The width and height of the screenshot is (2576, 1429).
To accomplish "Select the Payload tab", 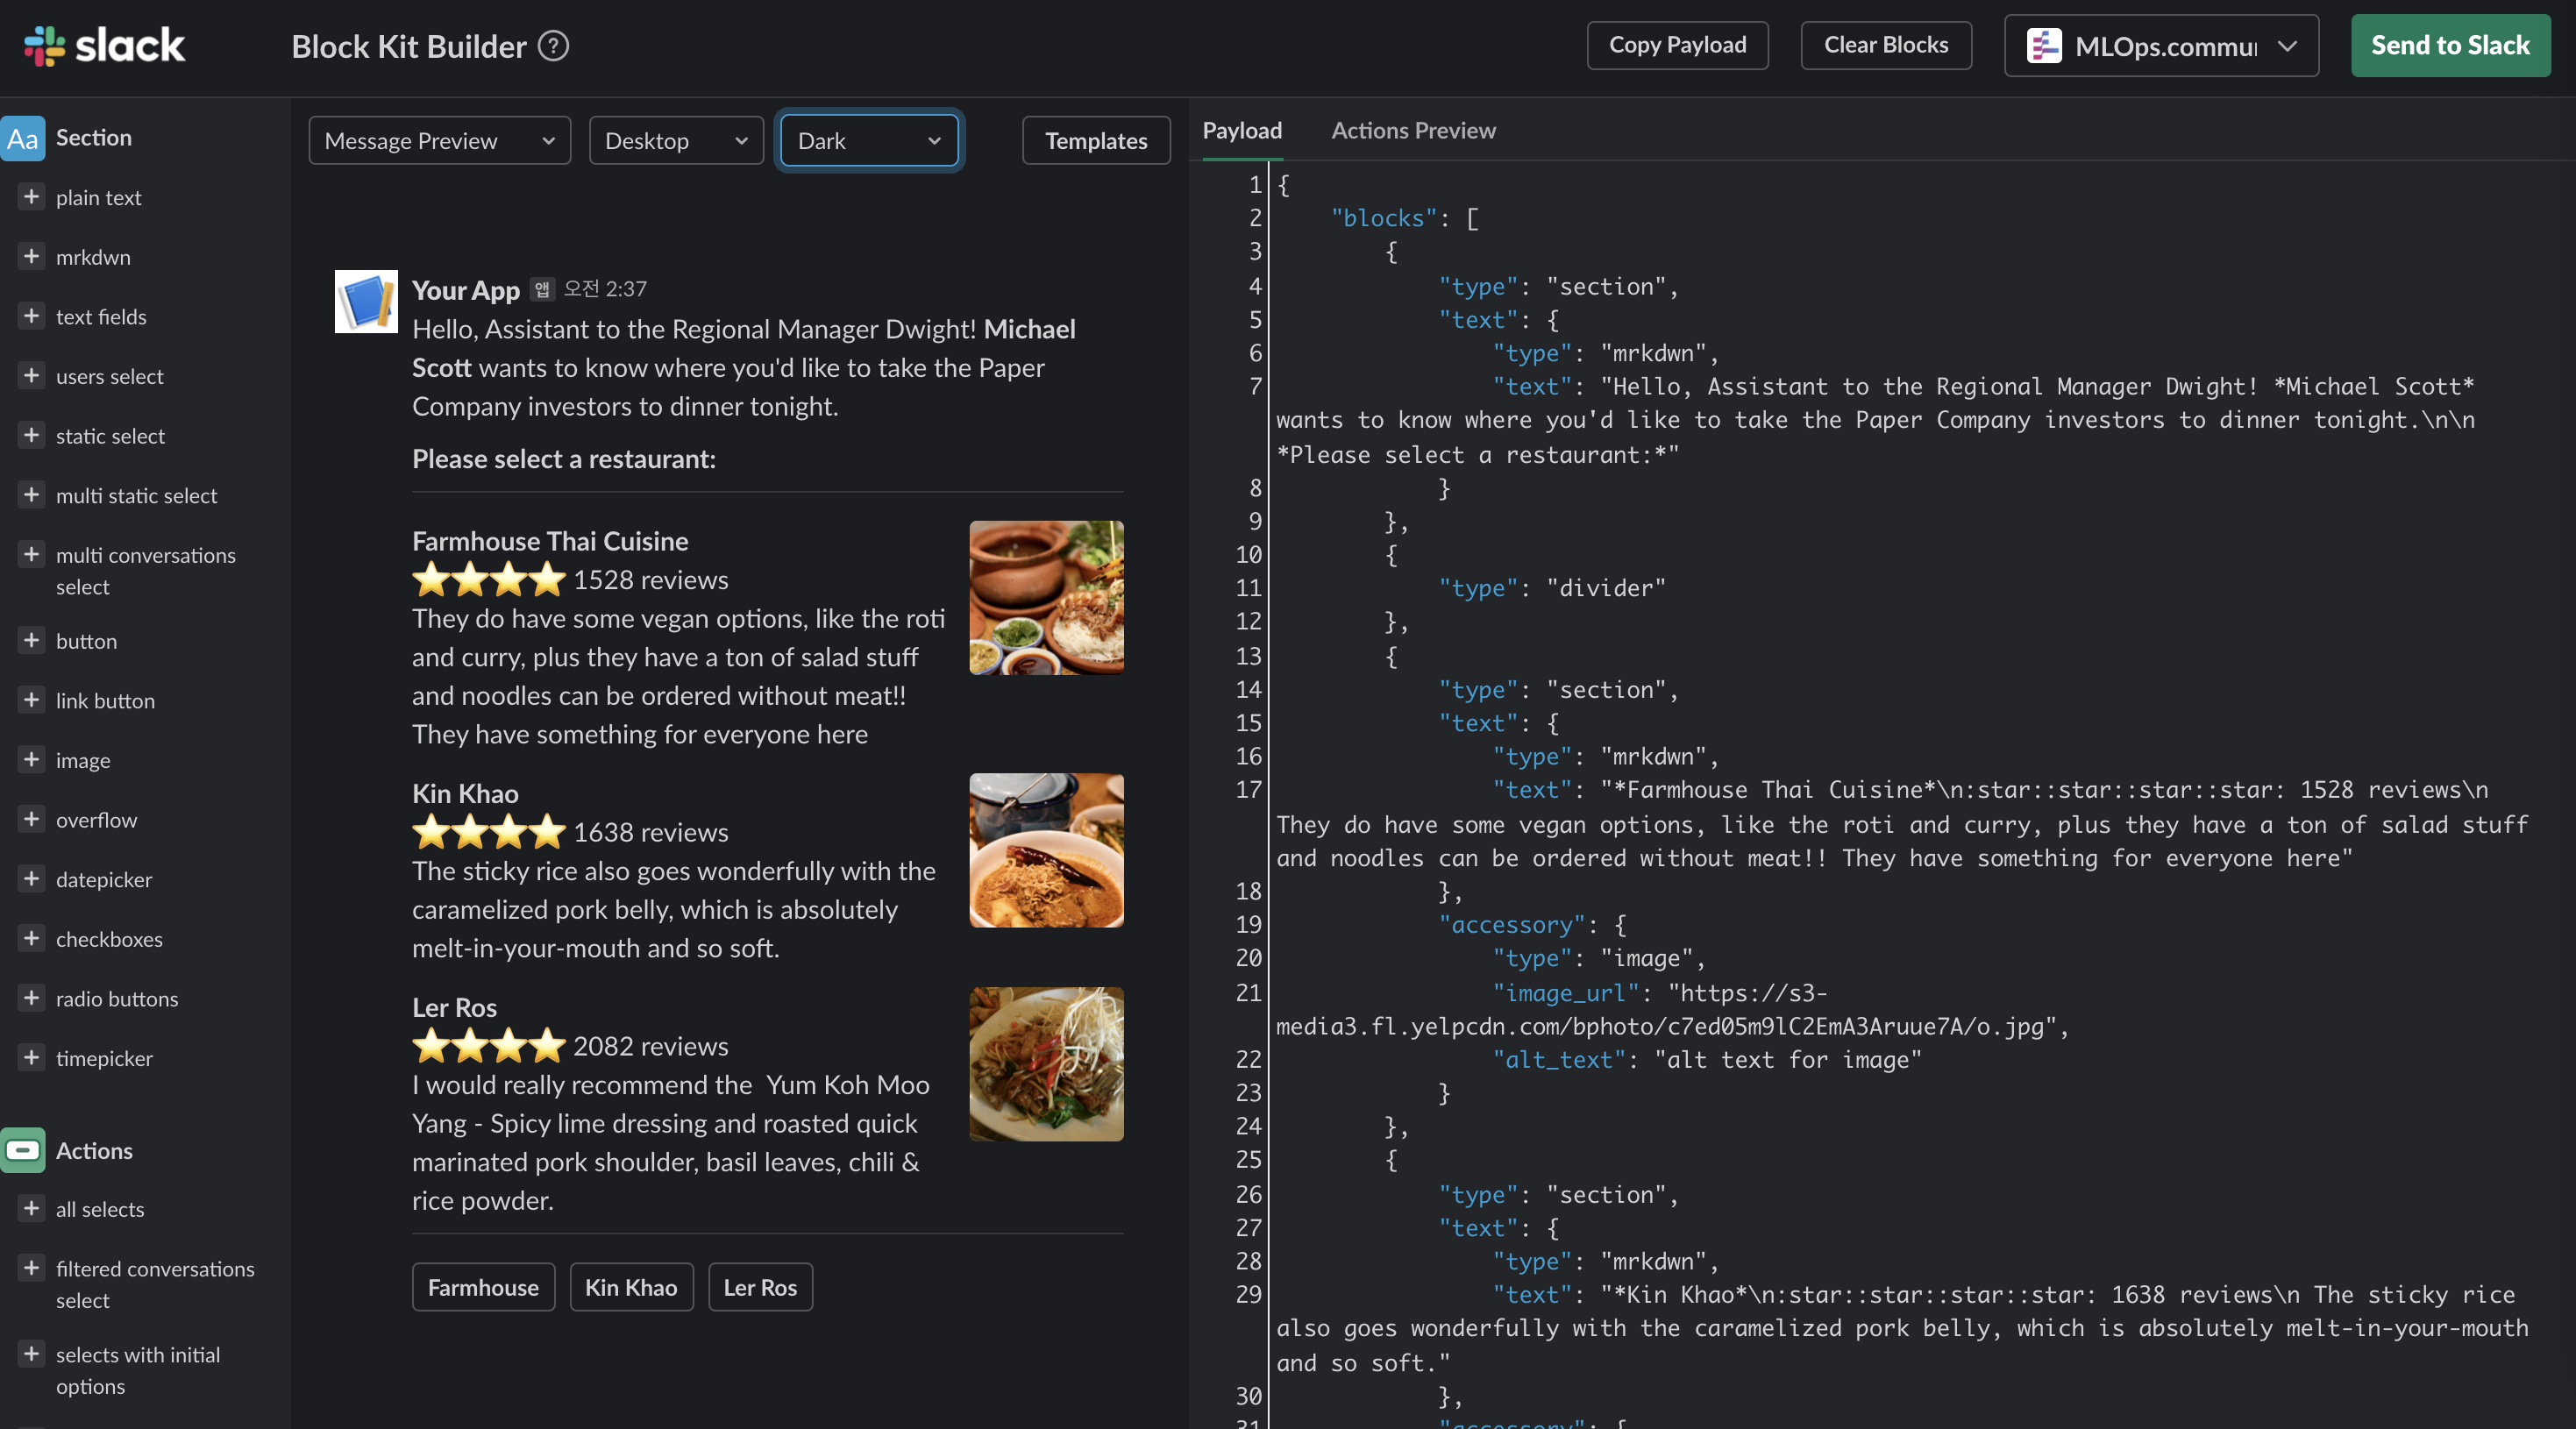I will pos(1241,130).
